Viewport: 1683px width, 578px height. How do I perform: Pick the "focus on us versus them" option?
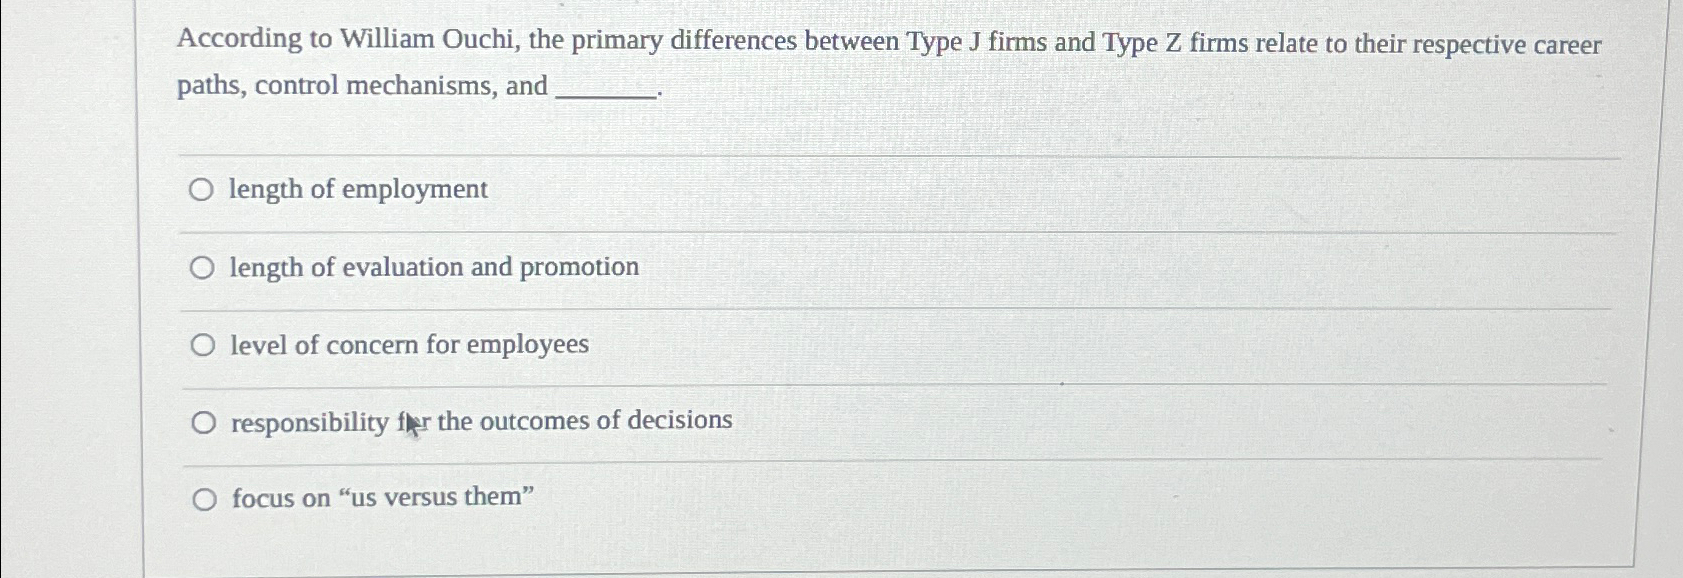(203, 497)
